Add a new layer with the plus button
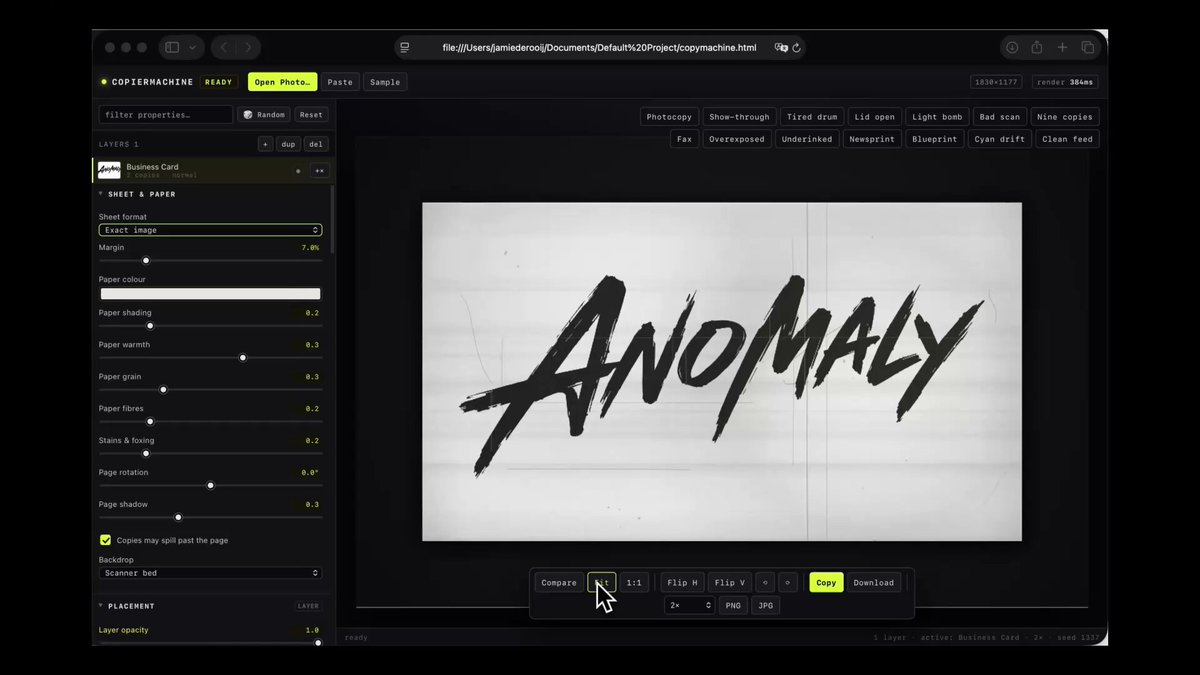This screenshot has width=1200, height=675. (265, 144)
